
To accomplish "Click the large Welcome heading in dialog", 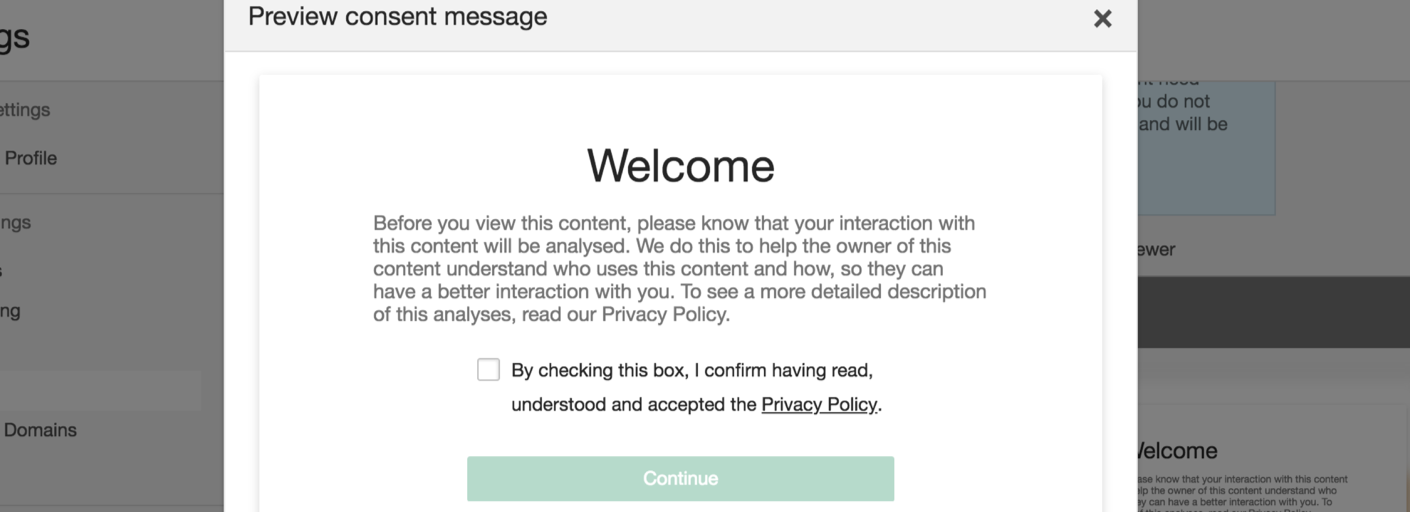I will coord(680,165).
